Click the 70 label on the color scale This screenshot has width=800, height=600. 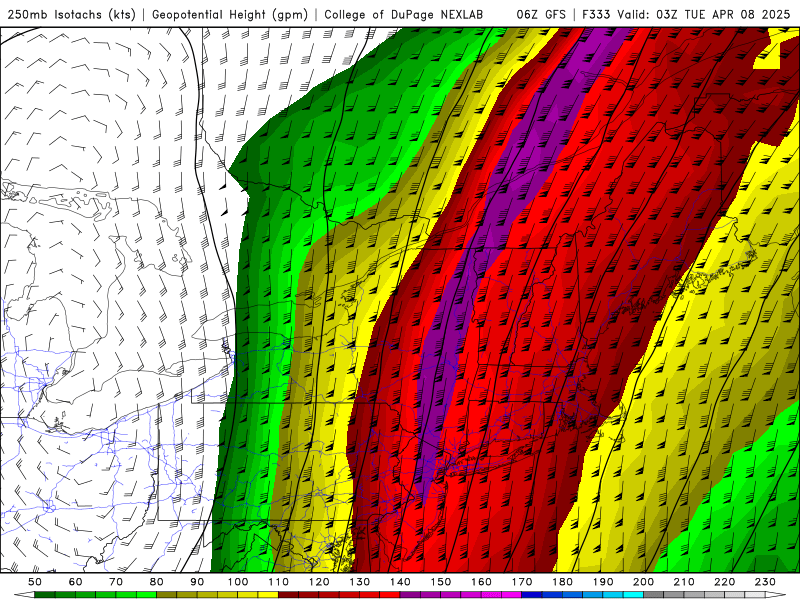[x=116, y=582]
